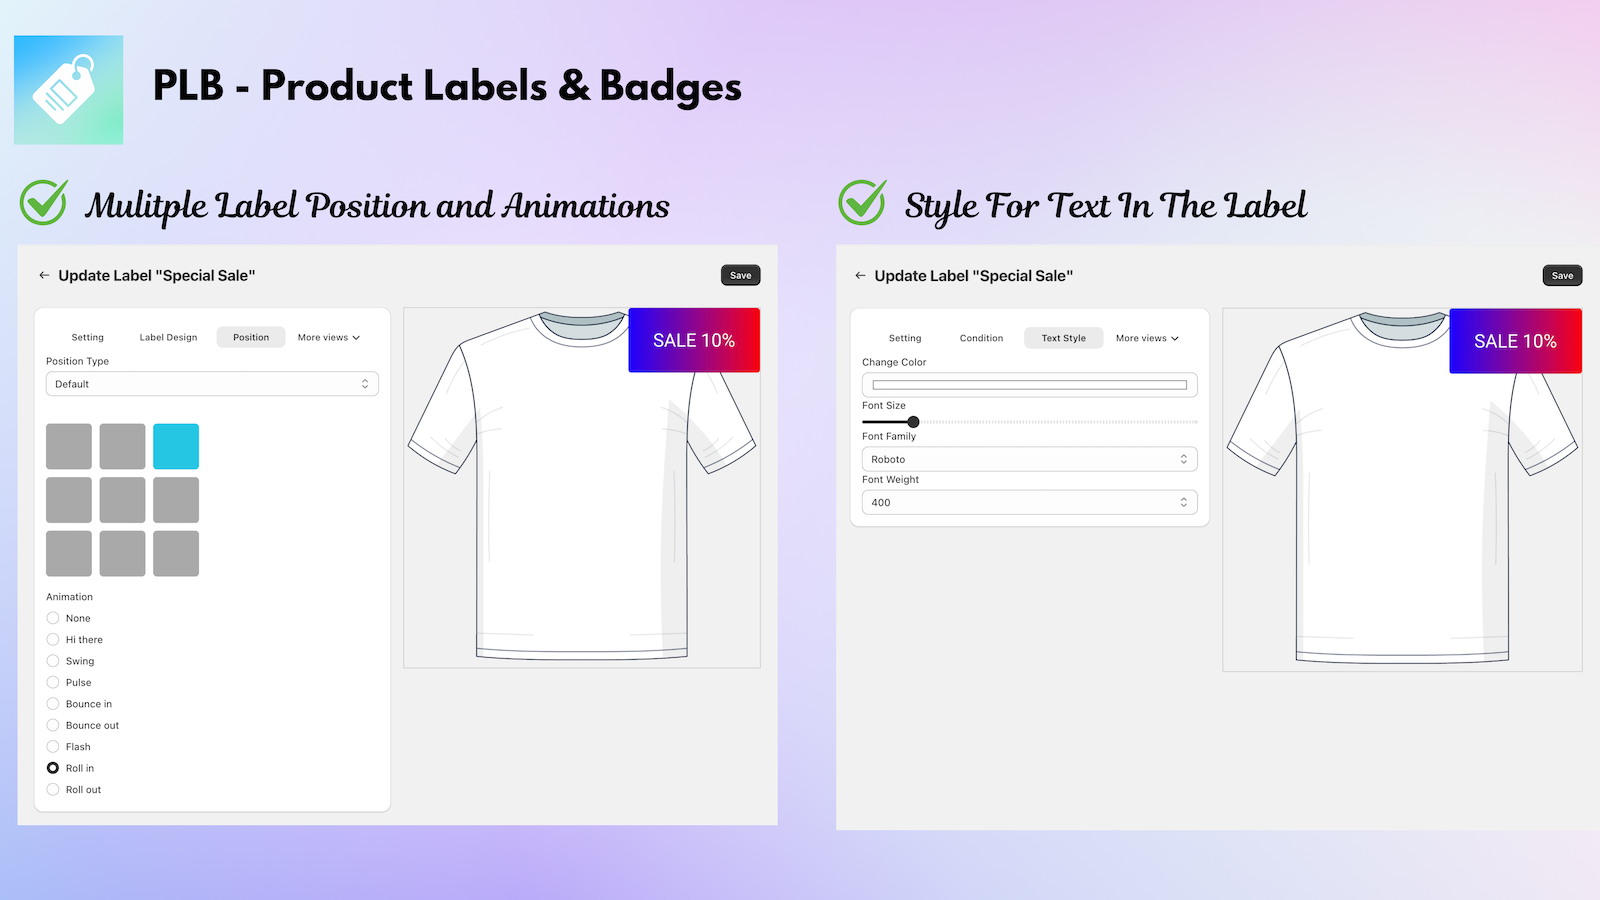Enable the Flash animation
The image size is (1600, 900).
pyautogui.click(x=53, y=746)
